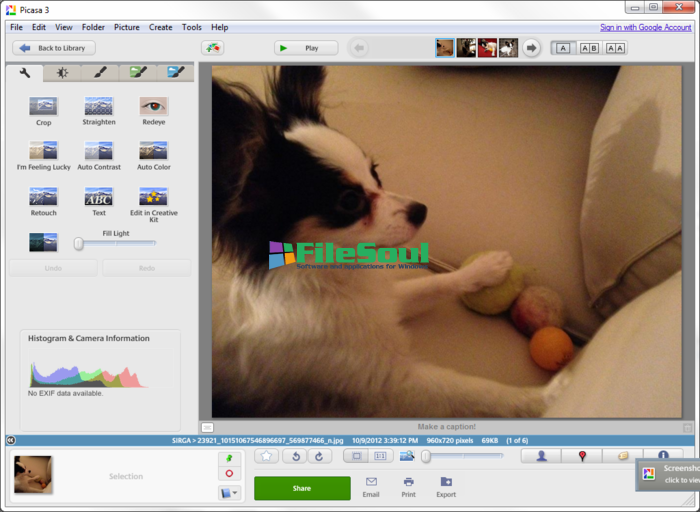Rotate photo clockwise
The image size is (700, 512).
point(319,456)
